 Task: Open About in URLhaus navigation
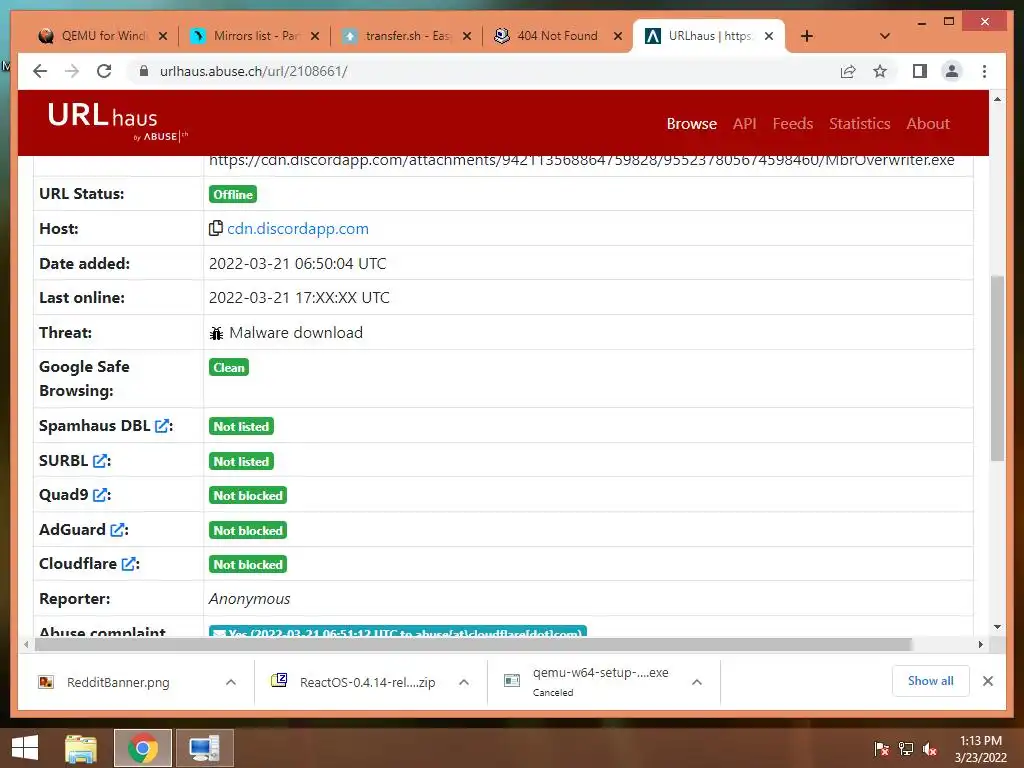click(928, 123)
